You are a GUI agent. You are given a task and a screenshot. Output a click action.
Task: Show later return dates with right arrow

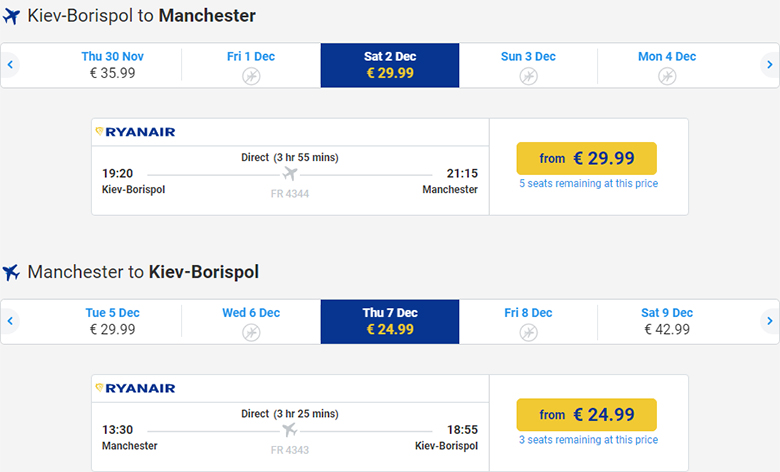(769, 321)
